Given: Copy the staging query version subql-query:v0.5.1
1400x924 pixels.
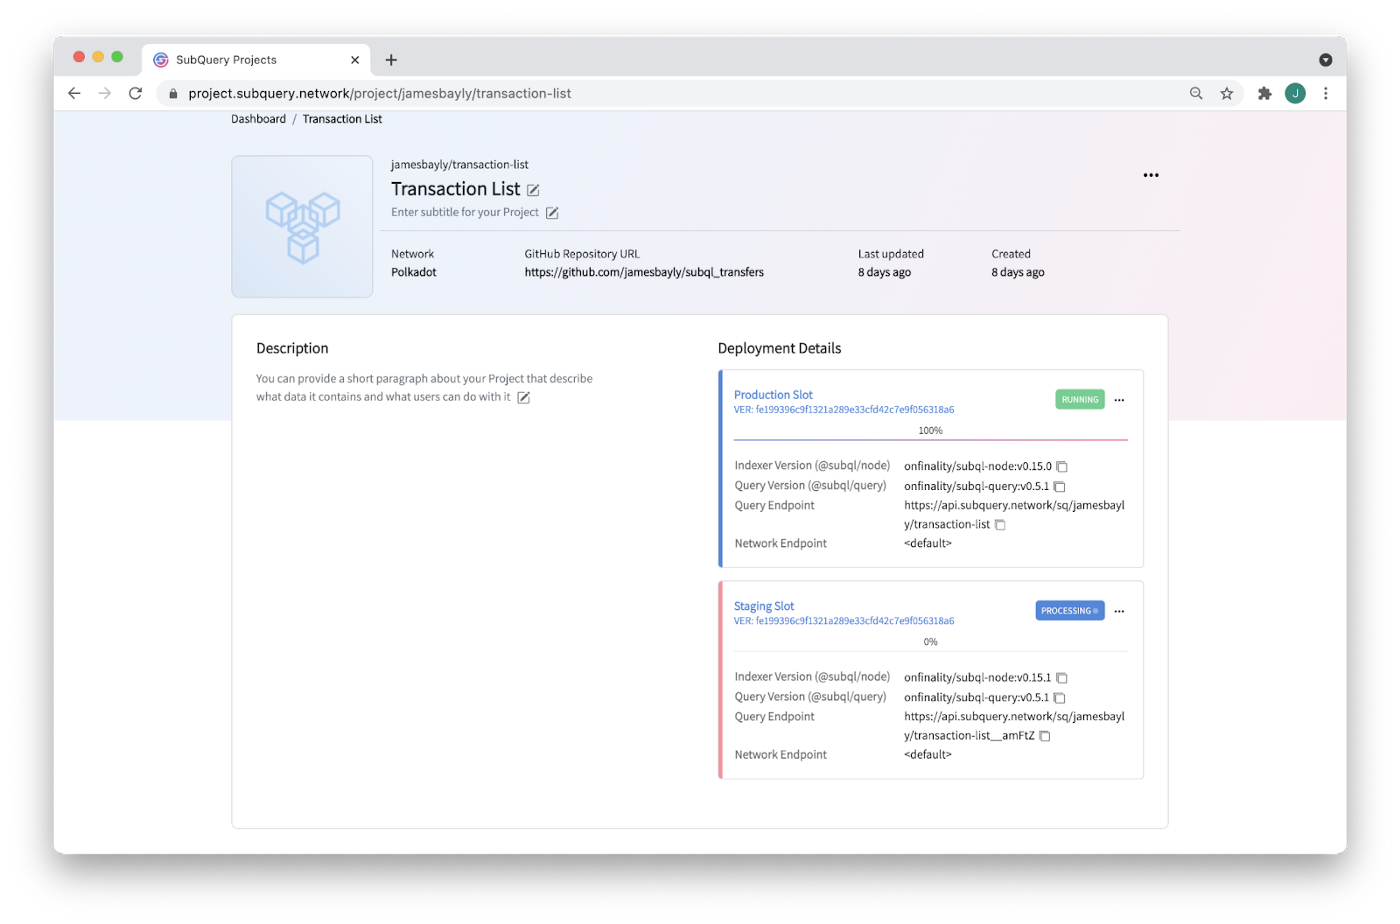Looking at the screenshot, I should [x=1059, y=698].
